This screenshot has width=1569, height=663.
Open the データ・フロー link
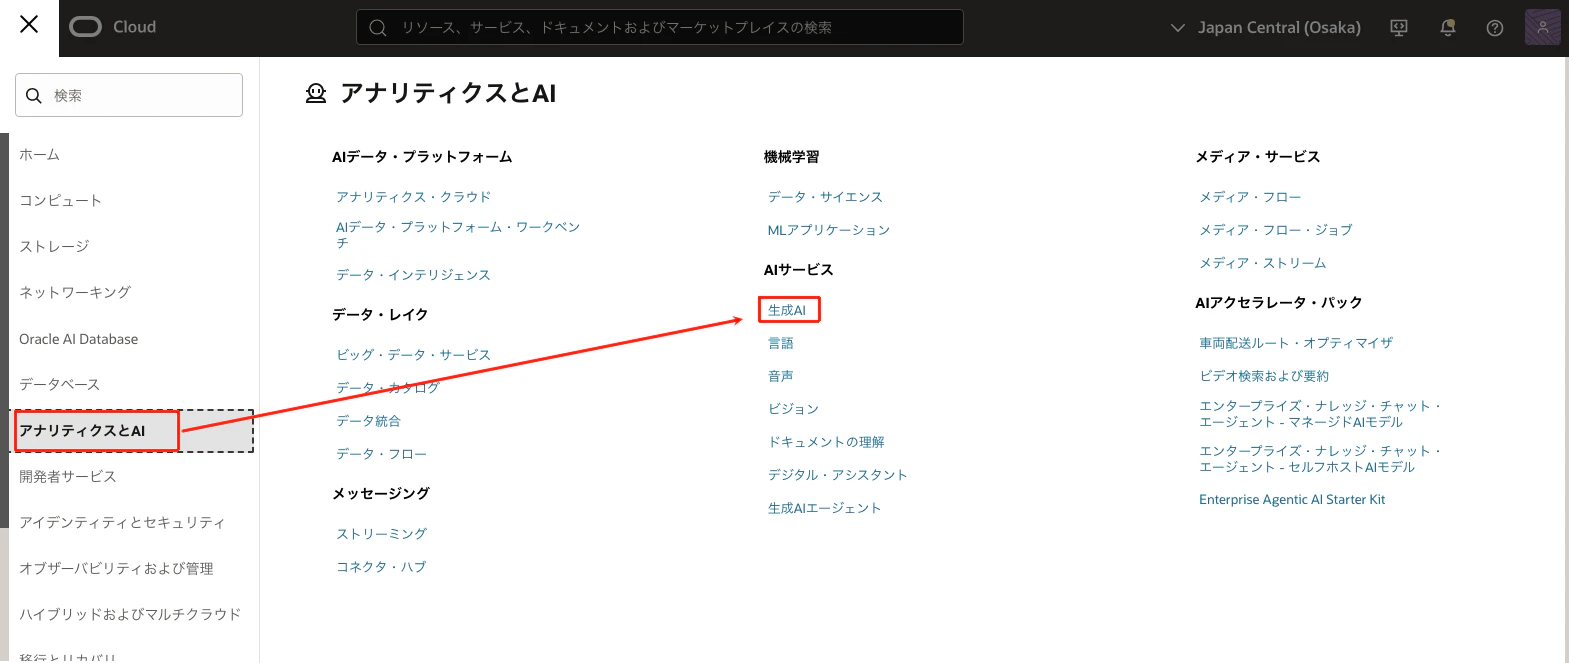tap(381, 454)
